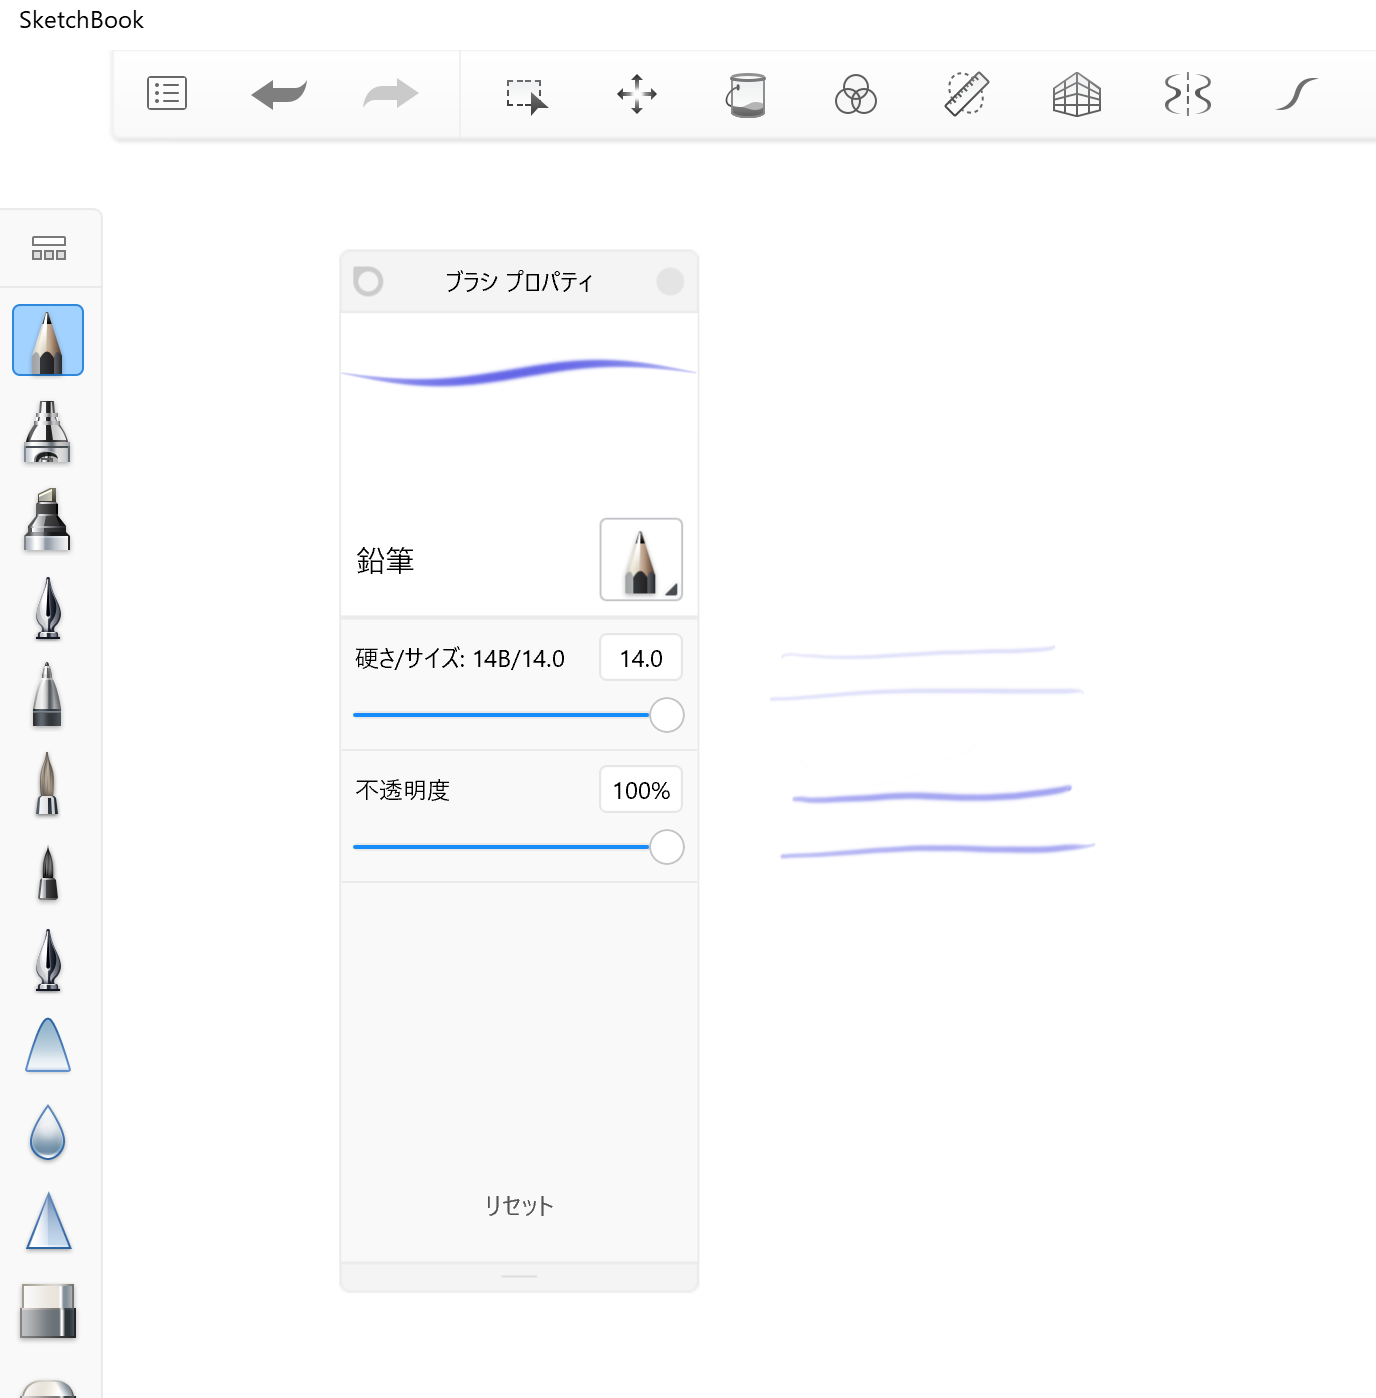The image size is (1376, 1398).
Task: Pick the chisel marker brush
Action: pyautogui.click(x=47, y=520)
